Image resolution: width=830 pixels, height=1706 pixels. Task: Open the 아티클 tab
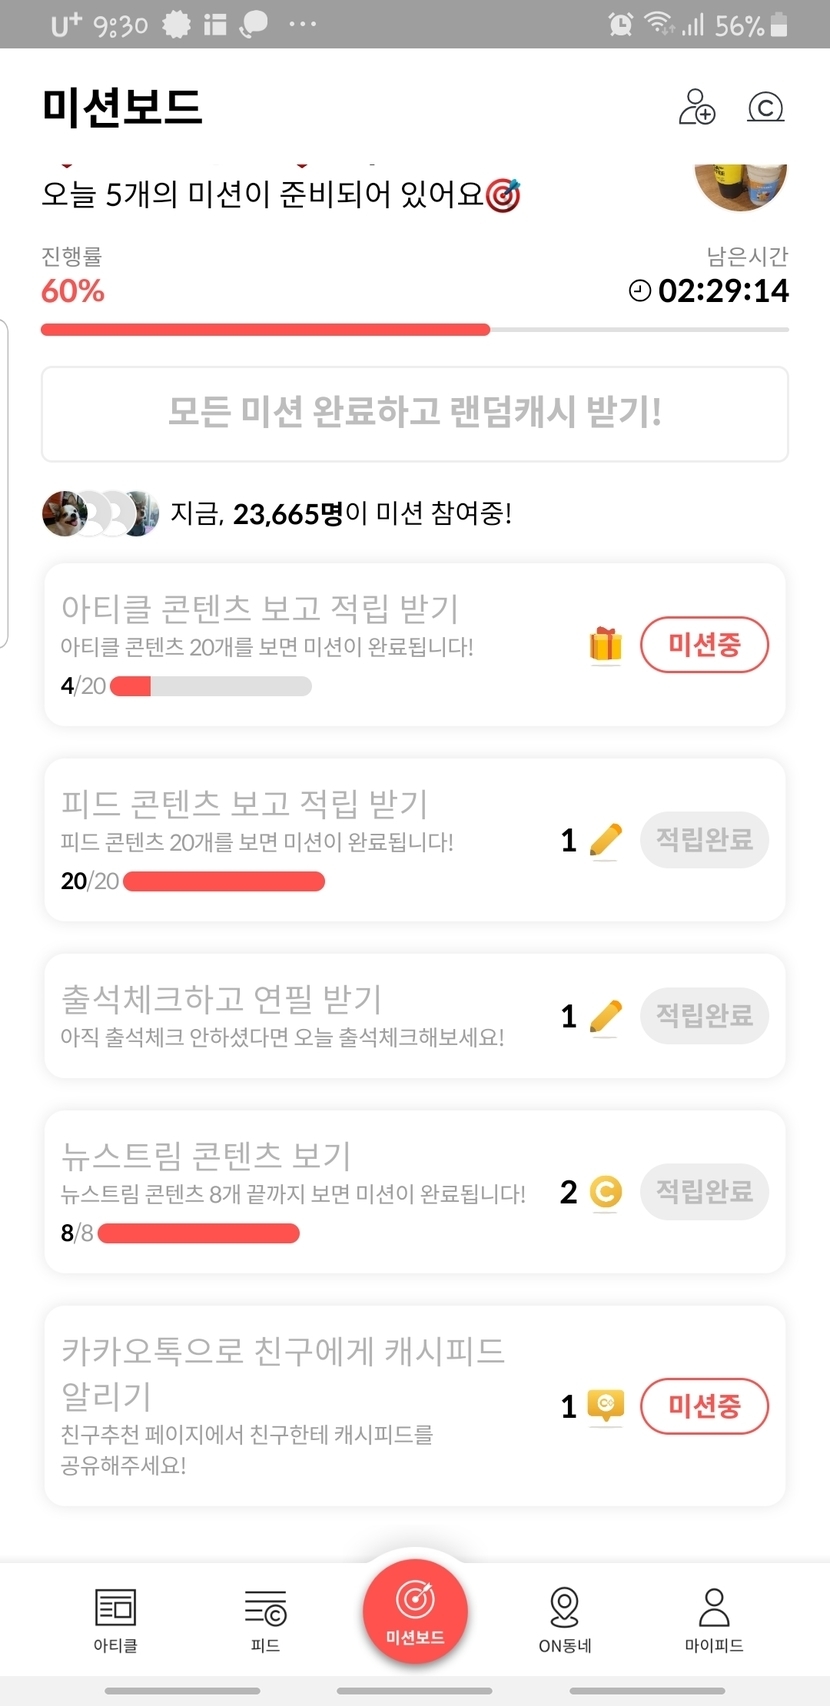115,1619
